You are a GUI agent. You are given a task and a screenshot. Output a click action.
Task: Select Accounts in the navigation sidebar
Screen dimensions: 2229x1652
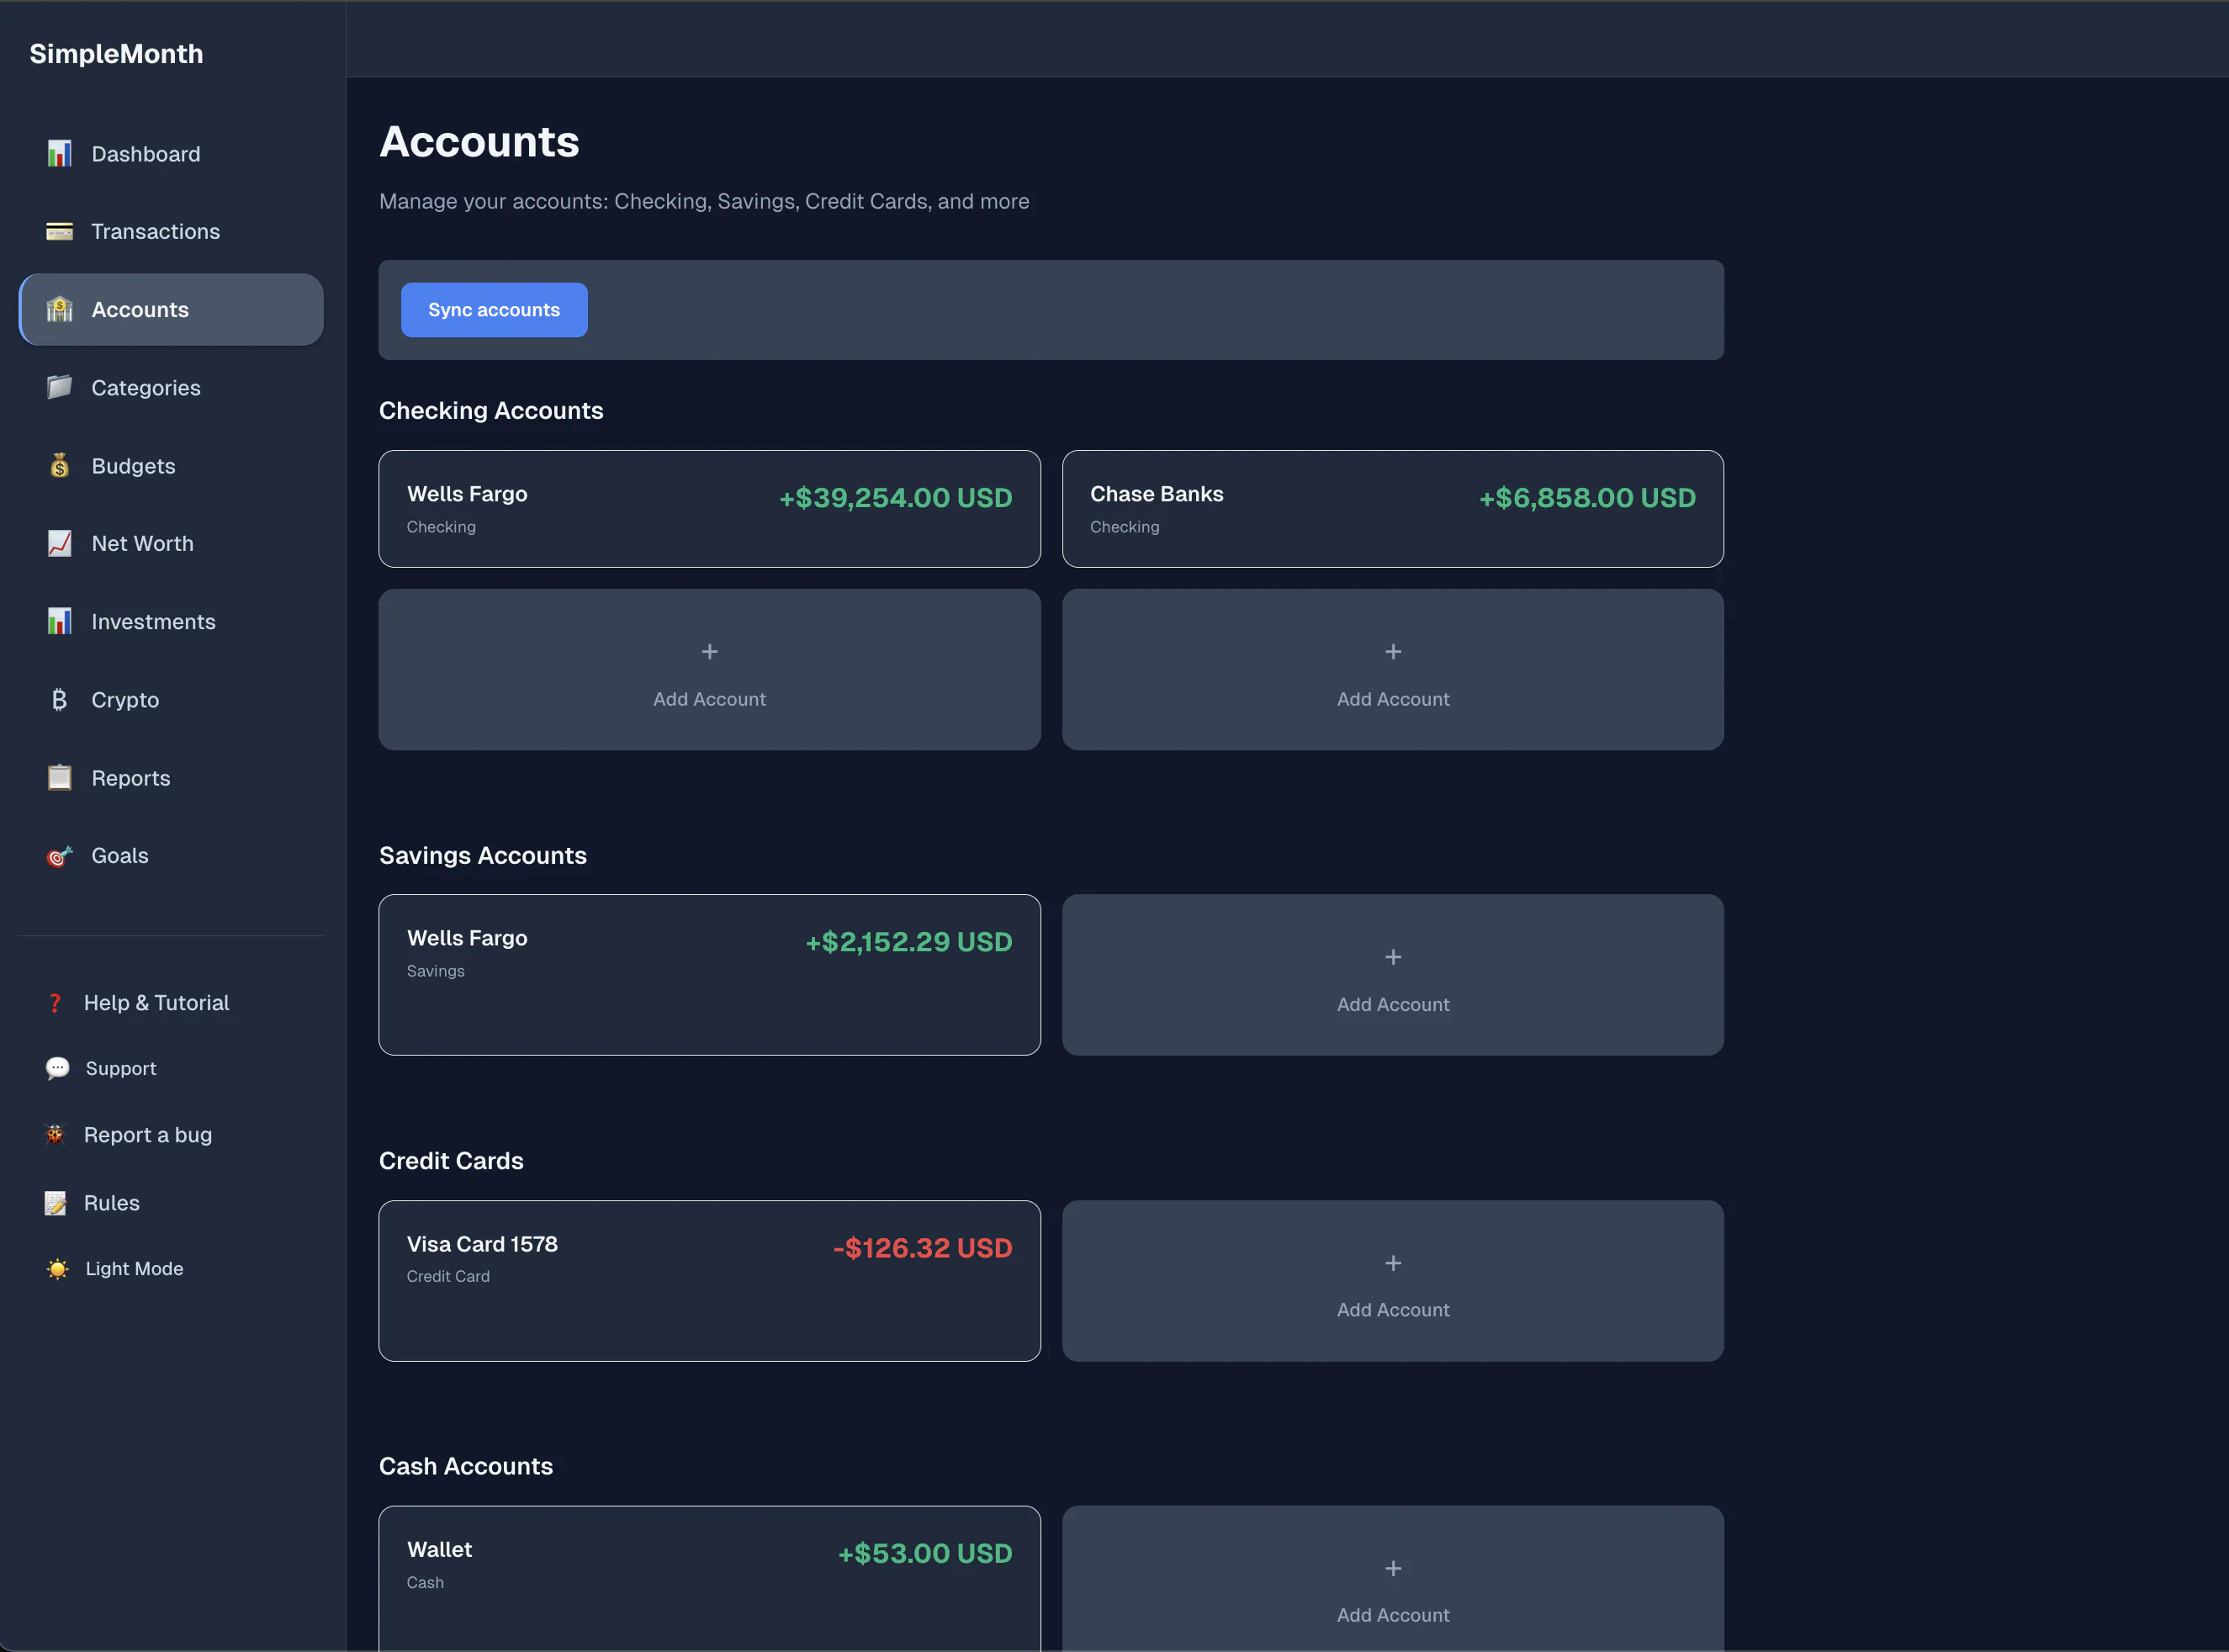click(140, 309)
